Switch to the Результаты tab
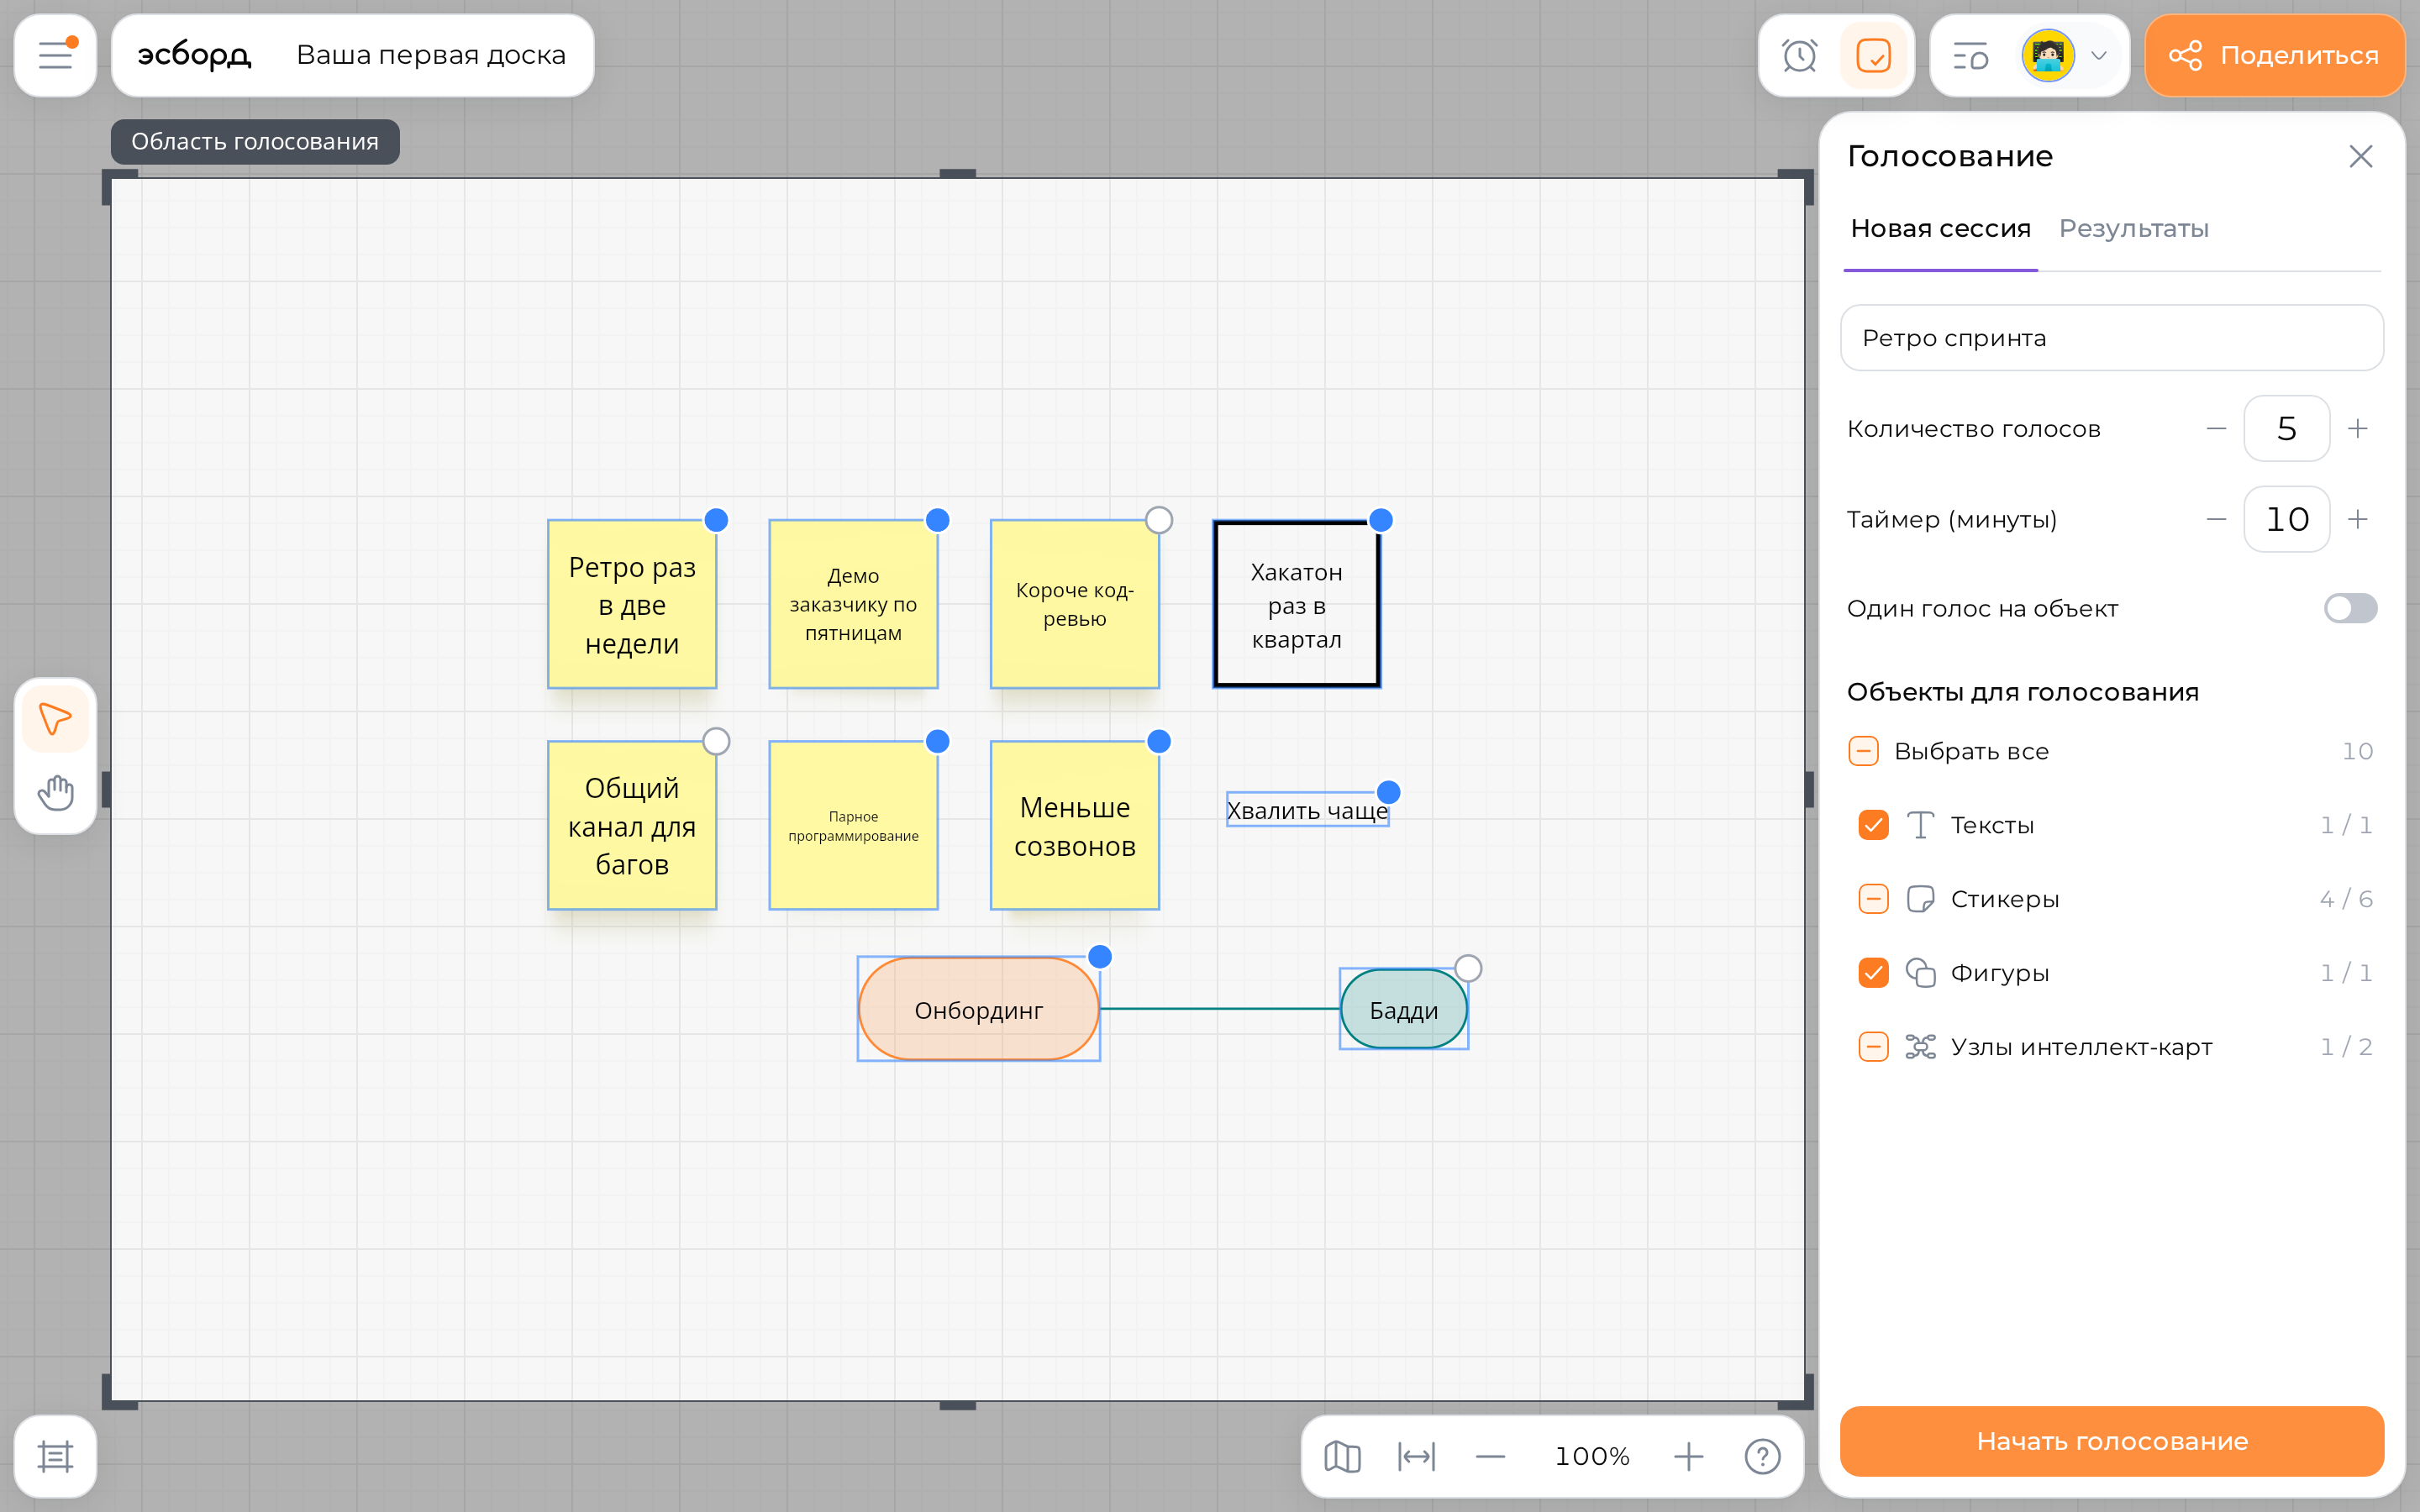 pos(2133,229)
